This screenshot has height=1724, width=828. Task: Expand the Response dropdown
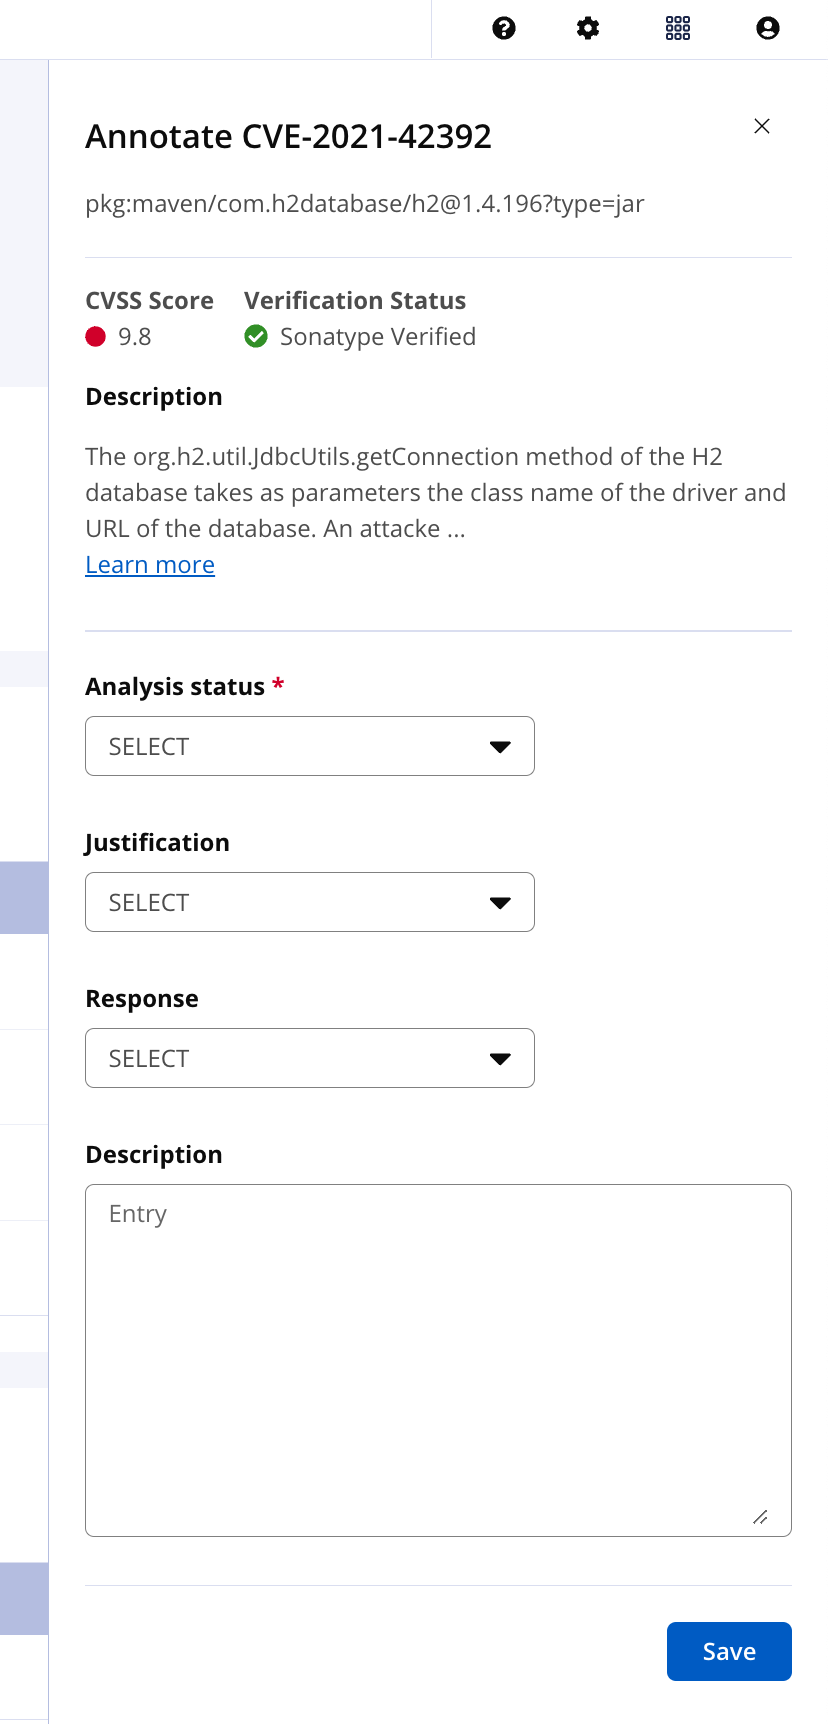tap(310, 1058)
